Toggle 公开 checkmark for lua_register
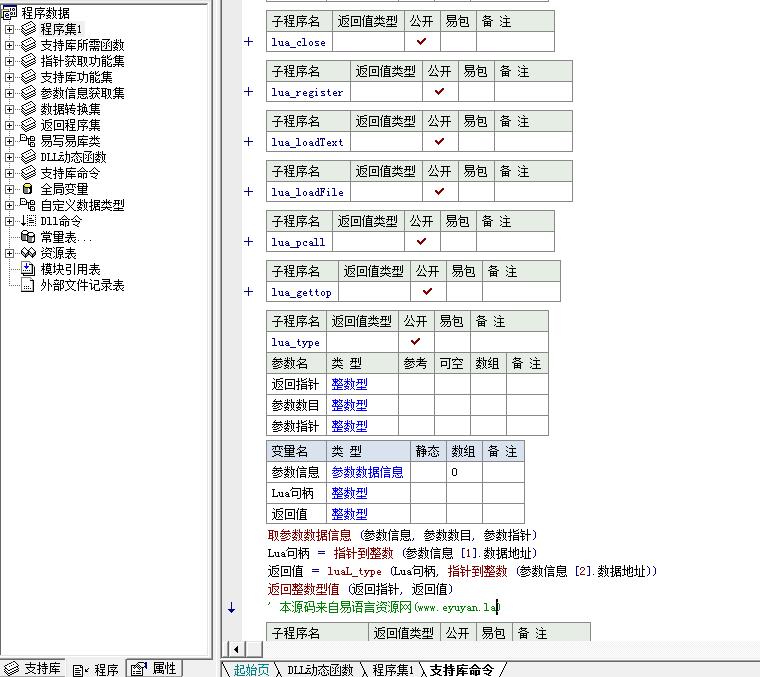 pyautogui.click(x=440, y=92)
